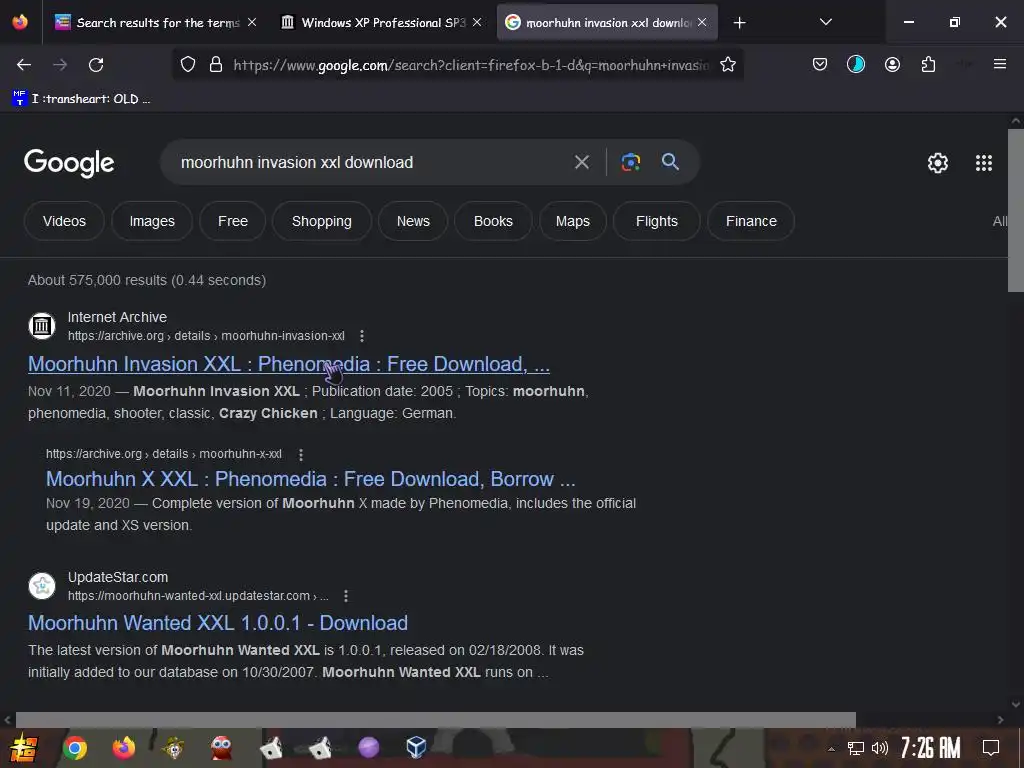Open more options for moorhuhn-x-xxl result
The height and width of the screenshot is (768, 1024).
[300, 454]
